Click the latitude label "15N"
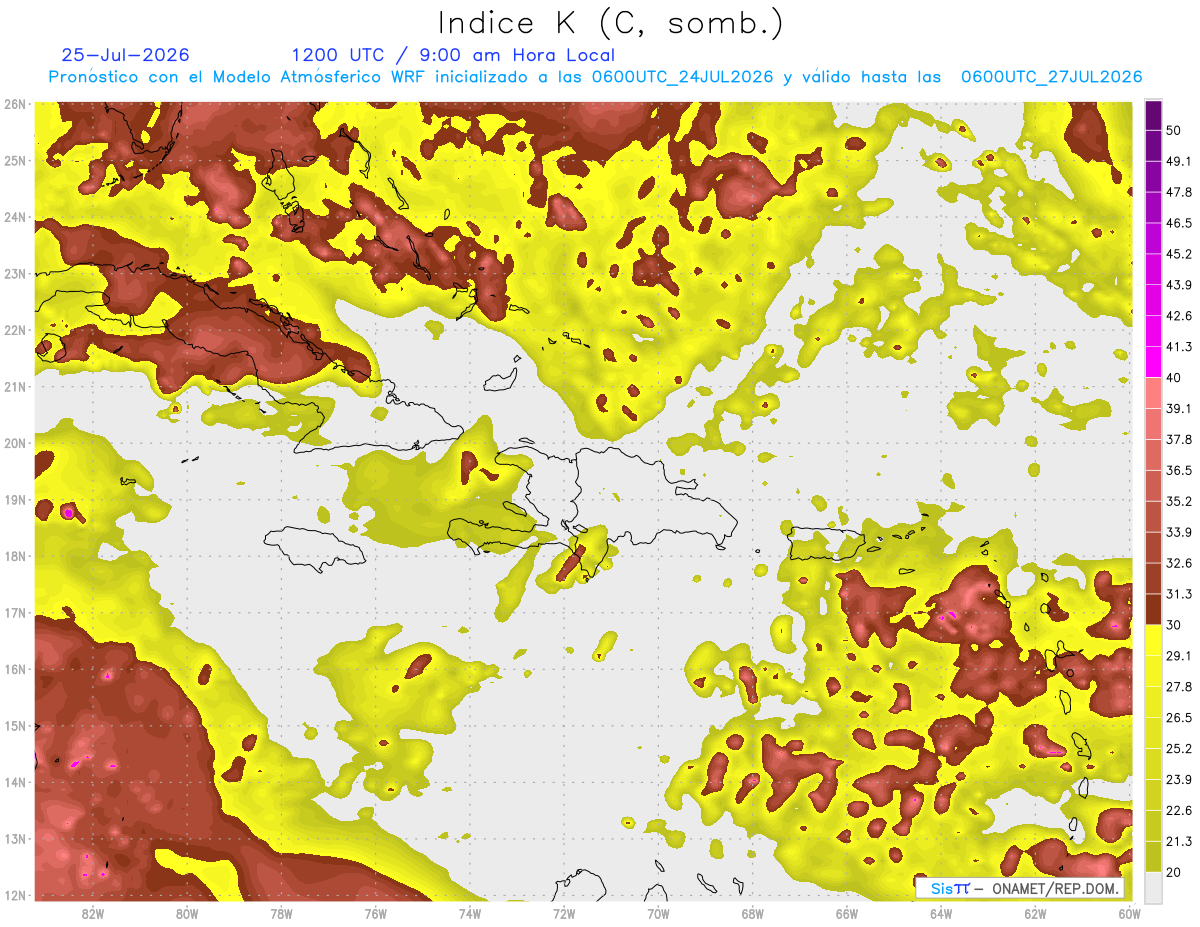This screenshot has width=1200, height=927. click(x=15, y=726)
